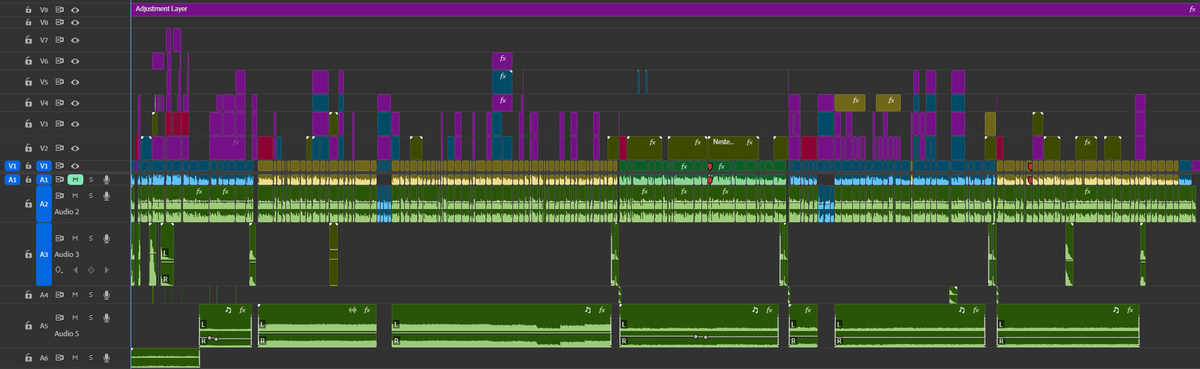Image resolution: width=1200 pixels, height=369 pixels.
Task: Hide output of video track V9
Action: click(x=75, y=9)
